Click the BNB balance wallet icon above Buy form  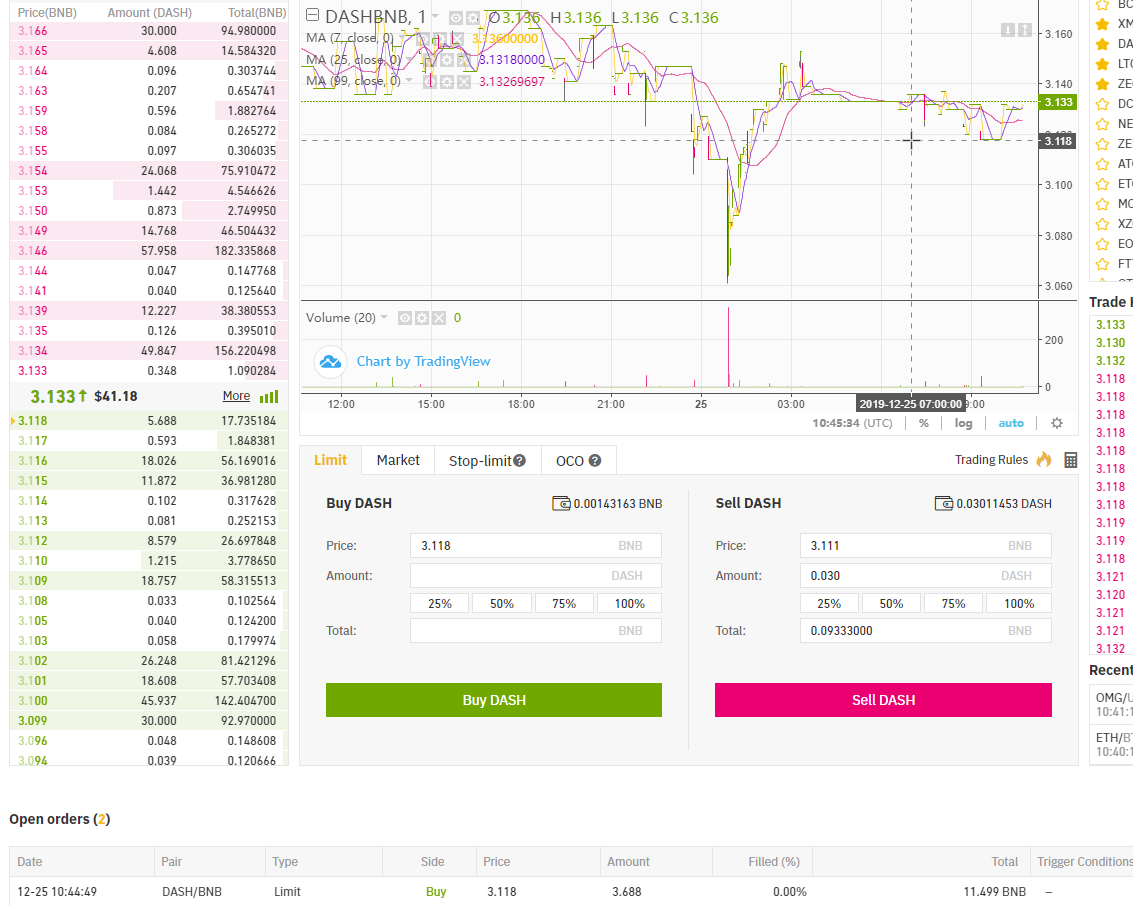tap(561, 503)
